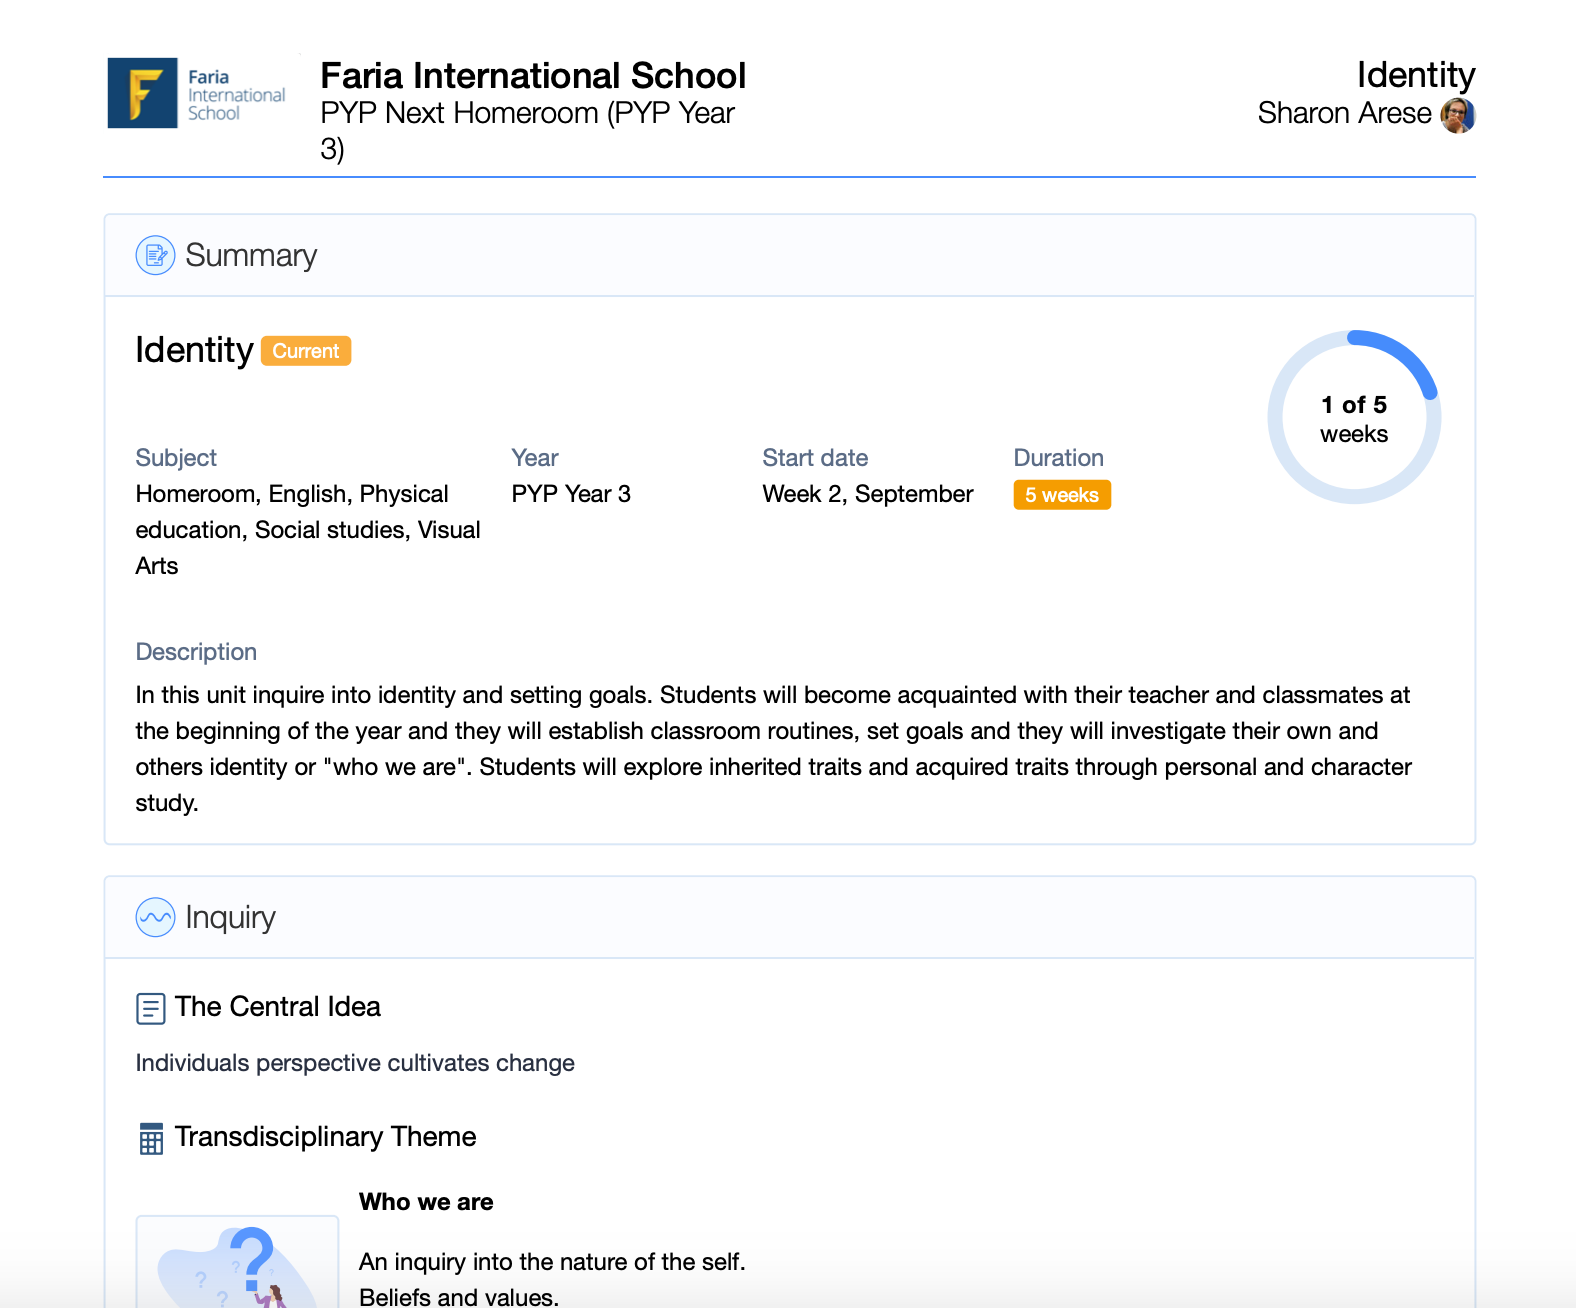Click the orange Current status badge
The width and height of the screenshot is (1576, 1308).
coord(306,351)
